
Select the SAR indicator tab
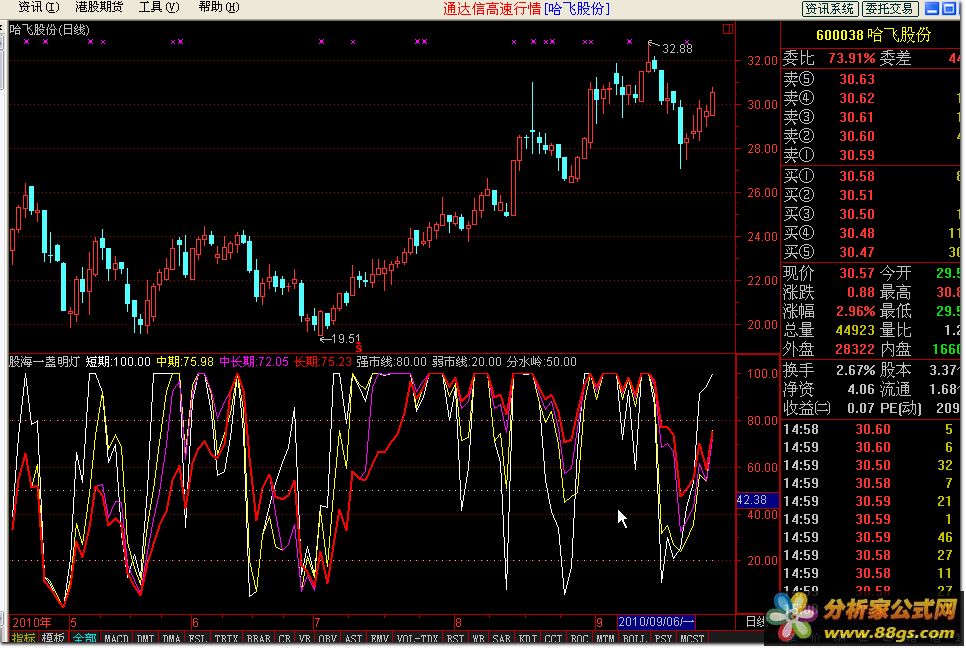(x=501, y=639)
